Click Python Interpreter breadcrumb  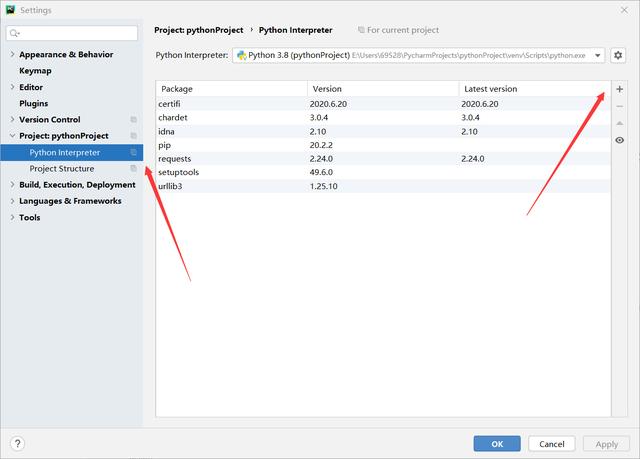click(296, 30)
